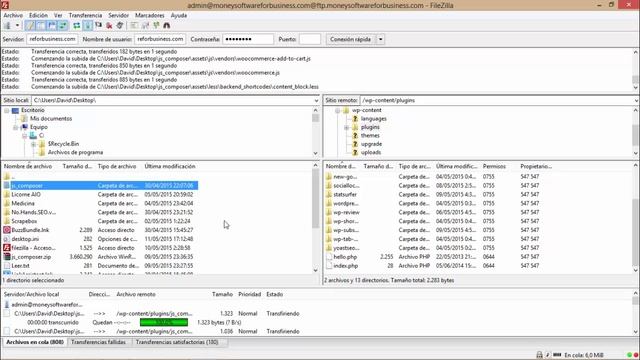640x360 pixels.
Task: Open the Transferencia menu
Action: tap(85, 15)
